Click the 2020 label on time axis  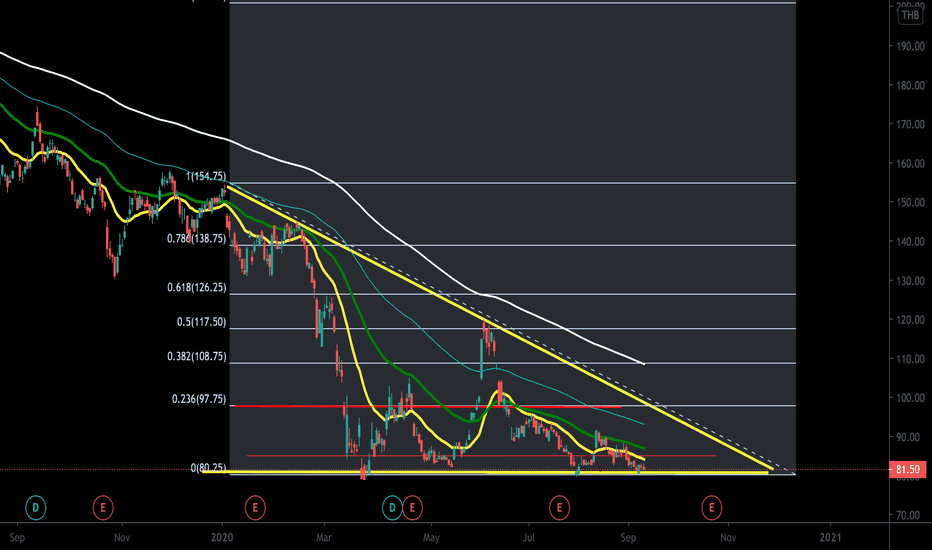click(222, 538)
